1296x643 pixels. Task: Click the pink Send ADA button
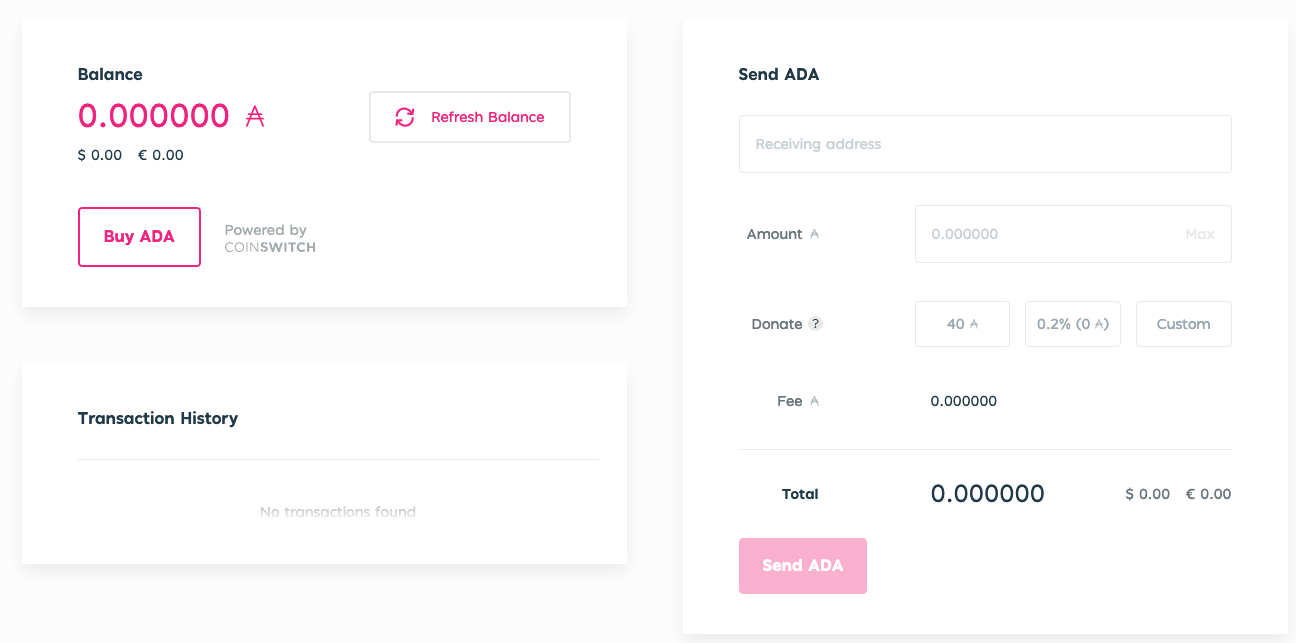(x=803, y=566)
